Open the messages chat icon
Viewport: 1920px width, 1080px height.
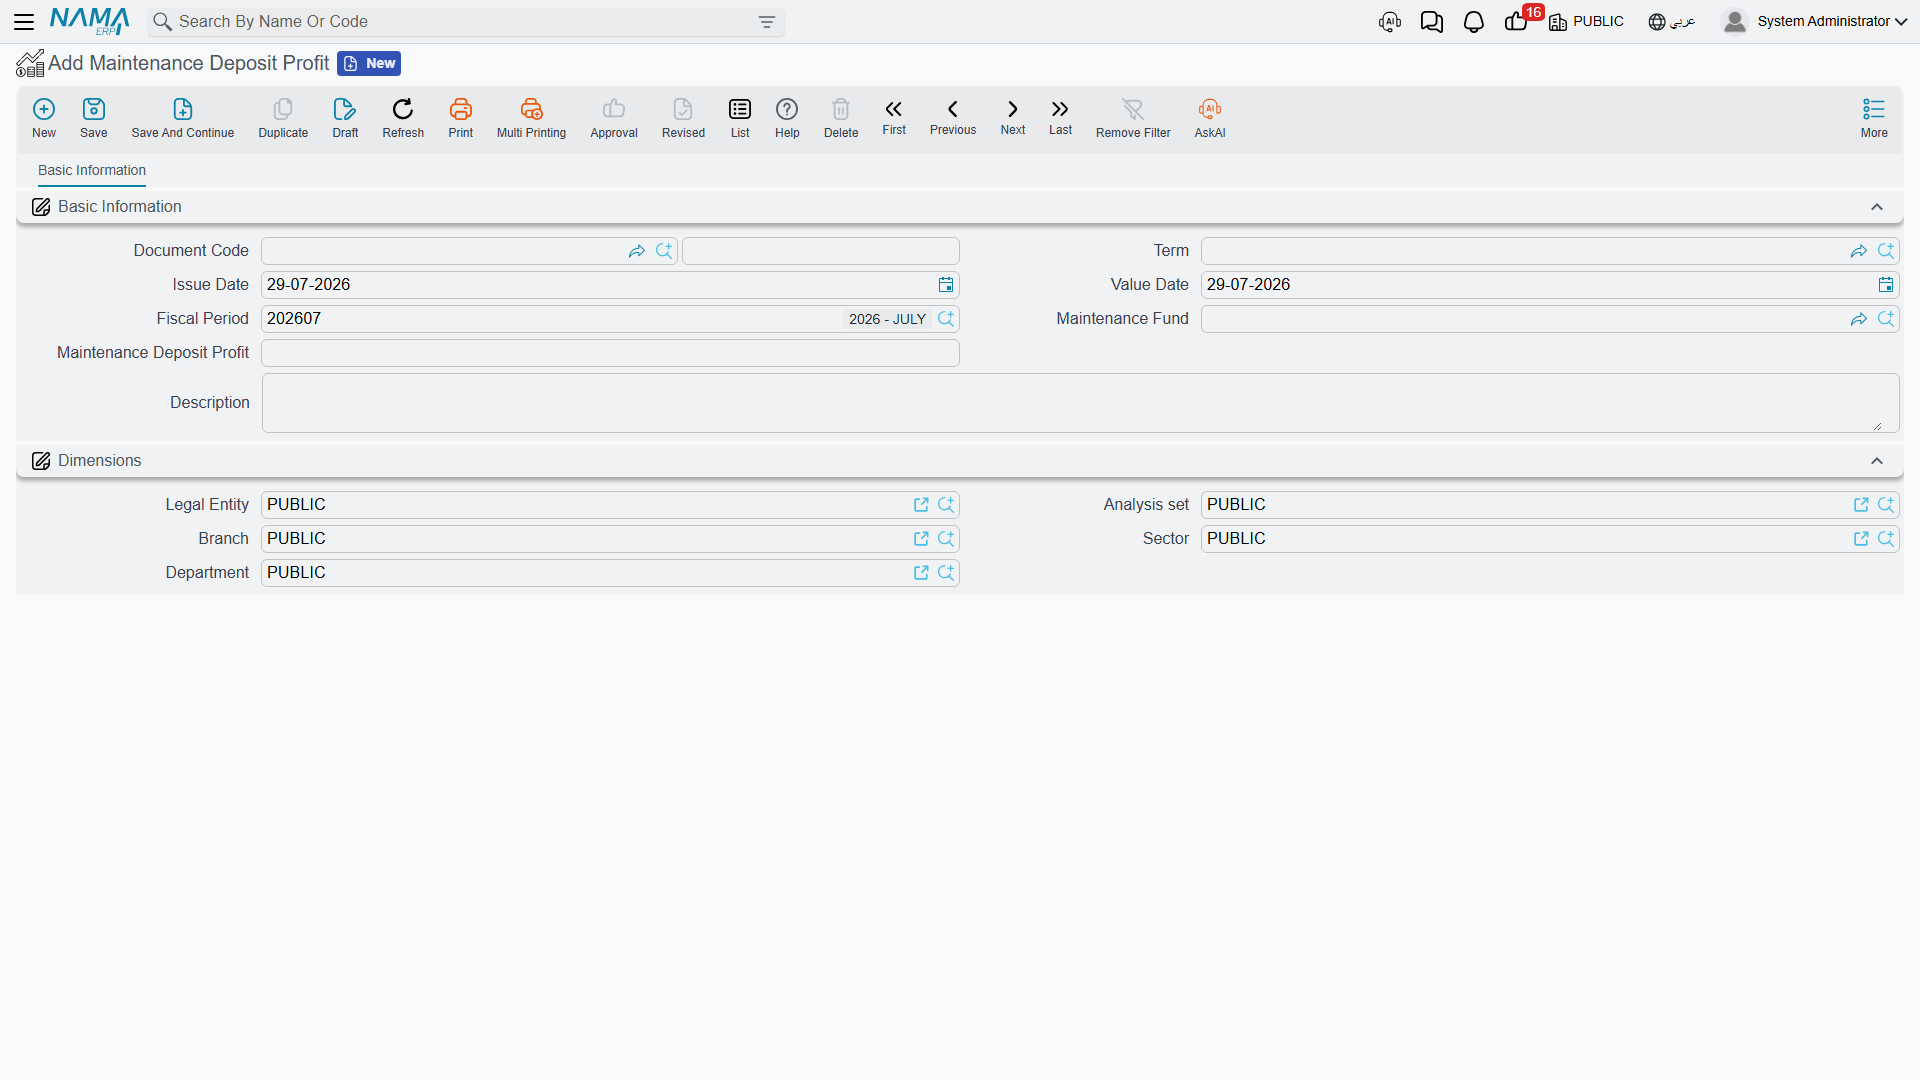pyautogui.click(x=1432, y=21)
